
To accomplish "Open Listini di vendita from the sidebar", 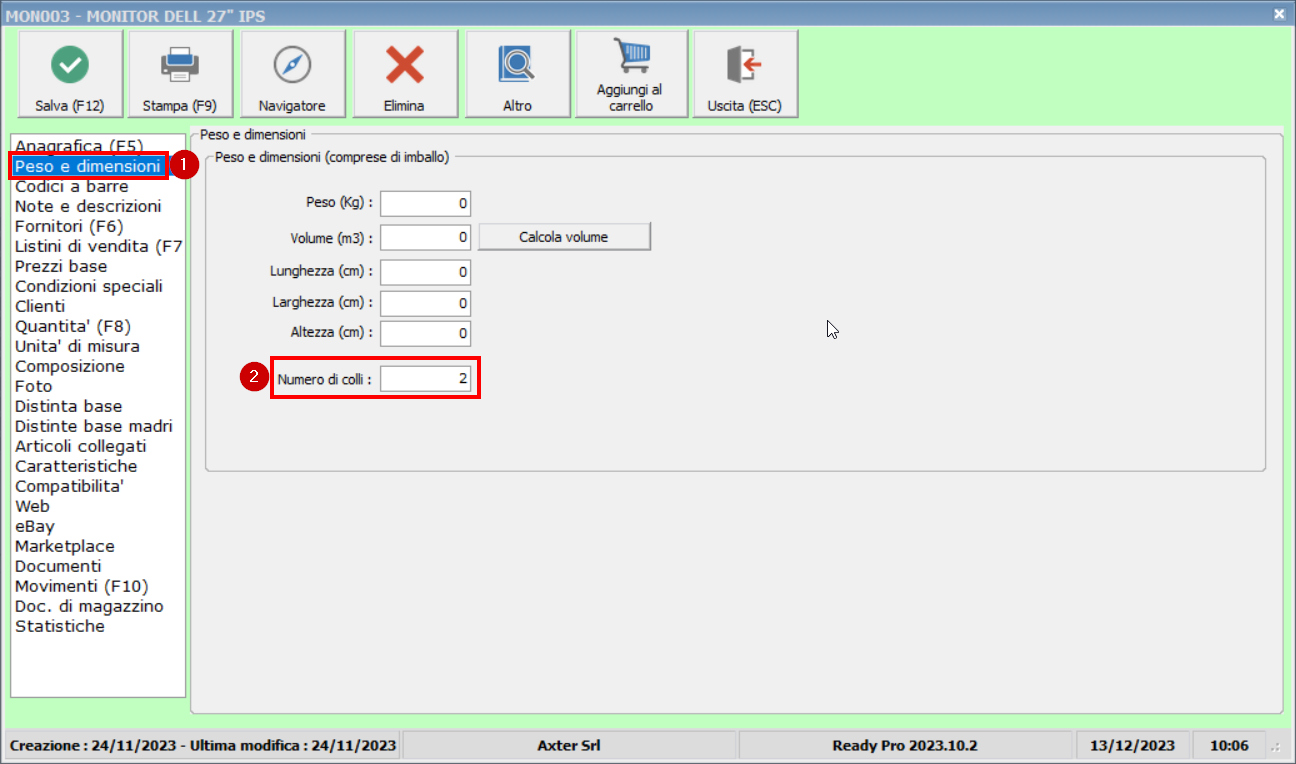I will pos(98,246).
